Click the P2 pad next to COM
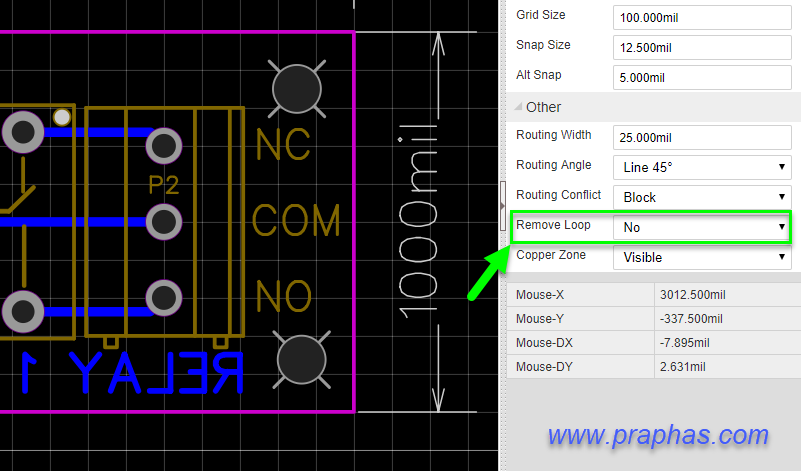This screenshot has height=471, width=801. [164, 222]
